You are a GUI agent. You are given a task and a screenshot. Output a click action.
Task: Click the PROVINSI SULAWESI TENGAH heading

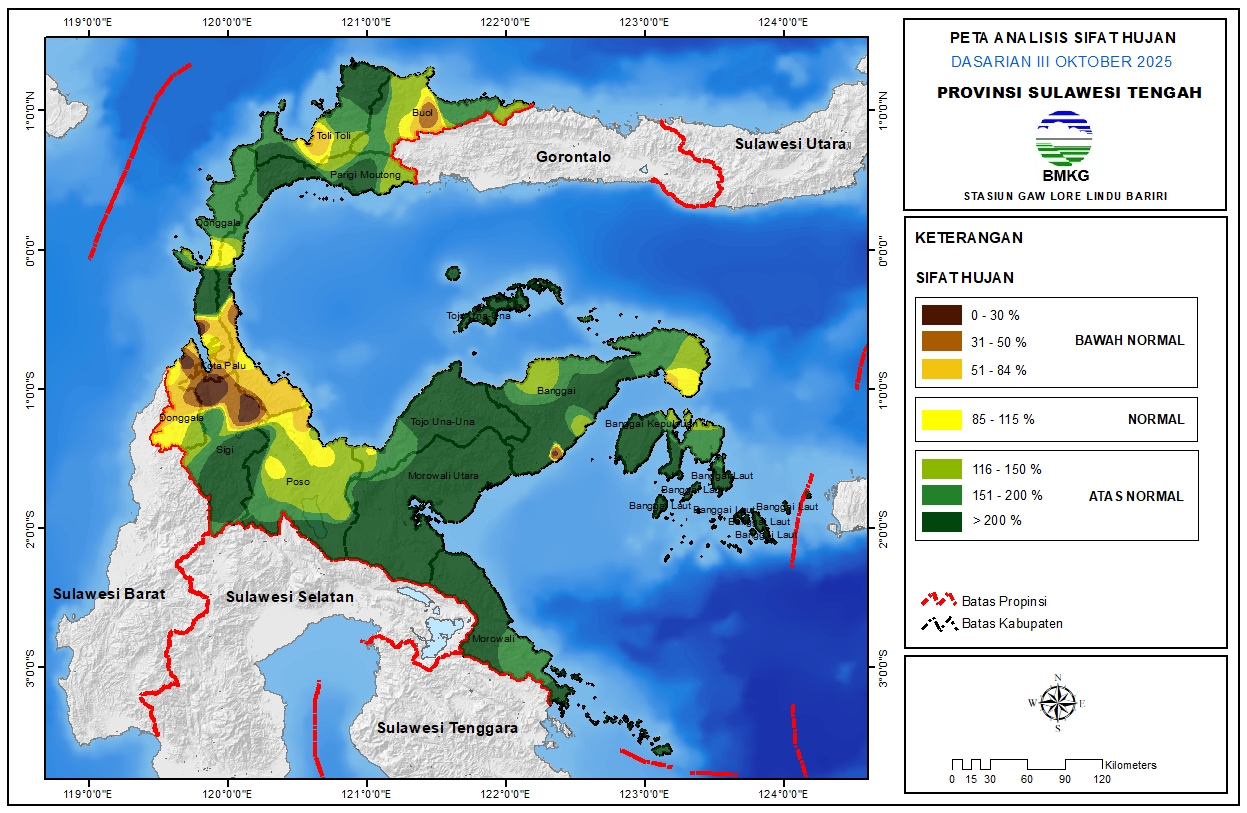coord(1069,93)
